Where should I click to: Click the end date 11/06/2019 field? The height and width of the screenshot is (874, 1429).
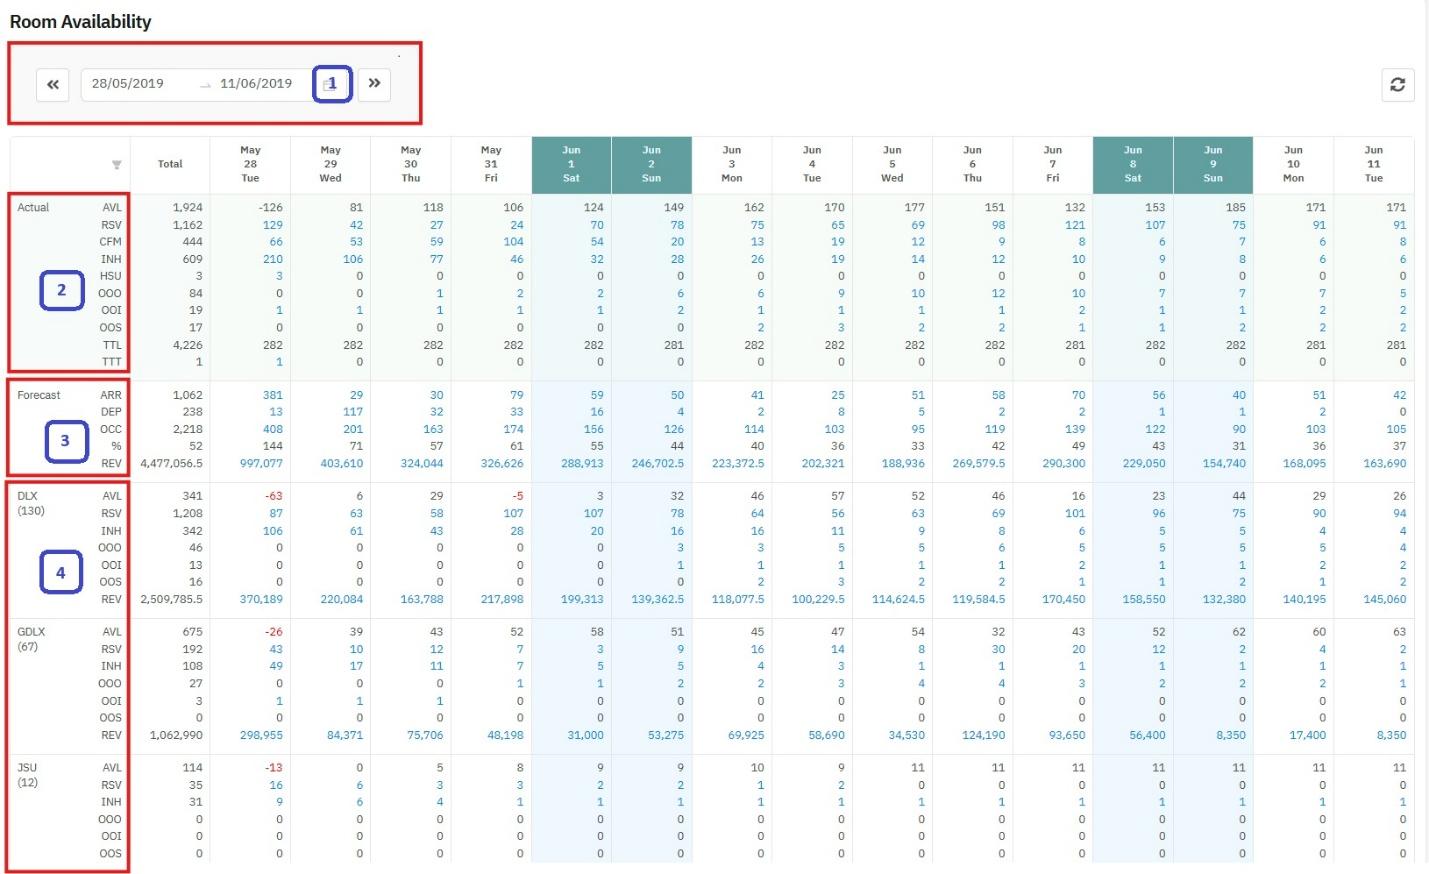tap(256, 84)
